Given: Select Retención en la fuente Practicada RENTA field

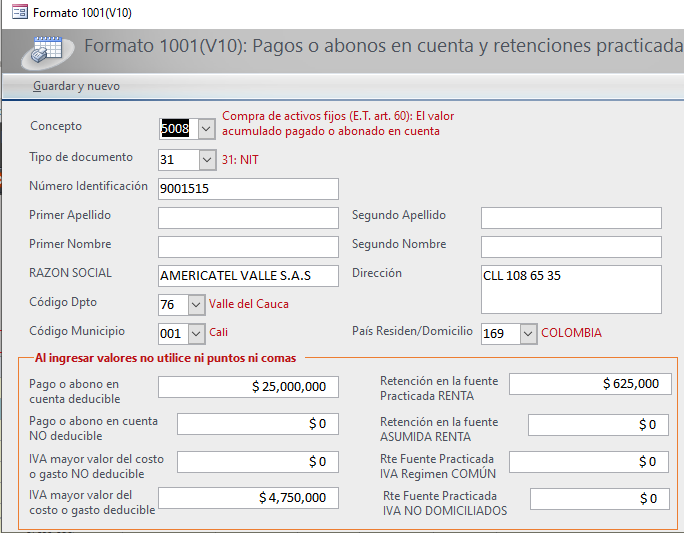Looking at the screenshot, I should pos(590,384).
